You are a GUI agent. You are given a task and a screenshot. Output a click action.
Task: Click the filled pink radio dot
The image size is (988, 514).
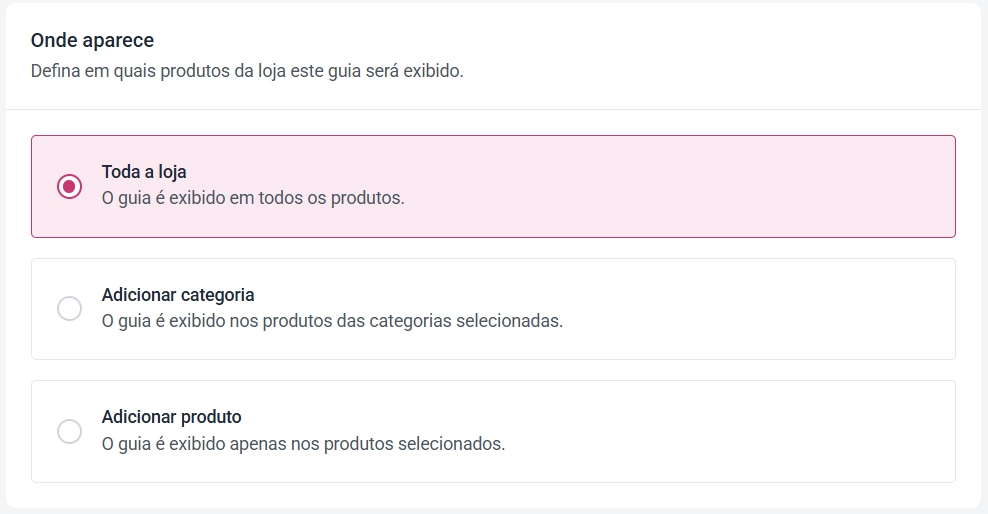69,186
